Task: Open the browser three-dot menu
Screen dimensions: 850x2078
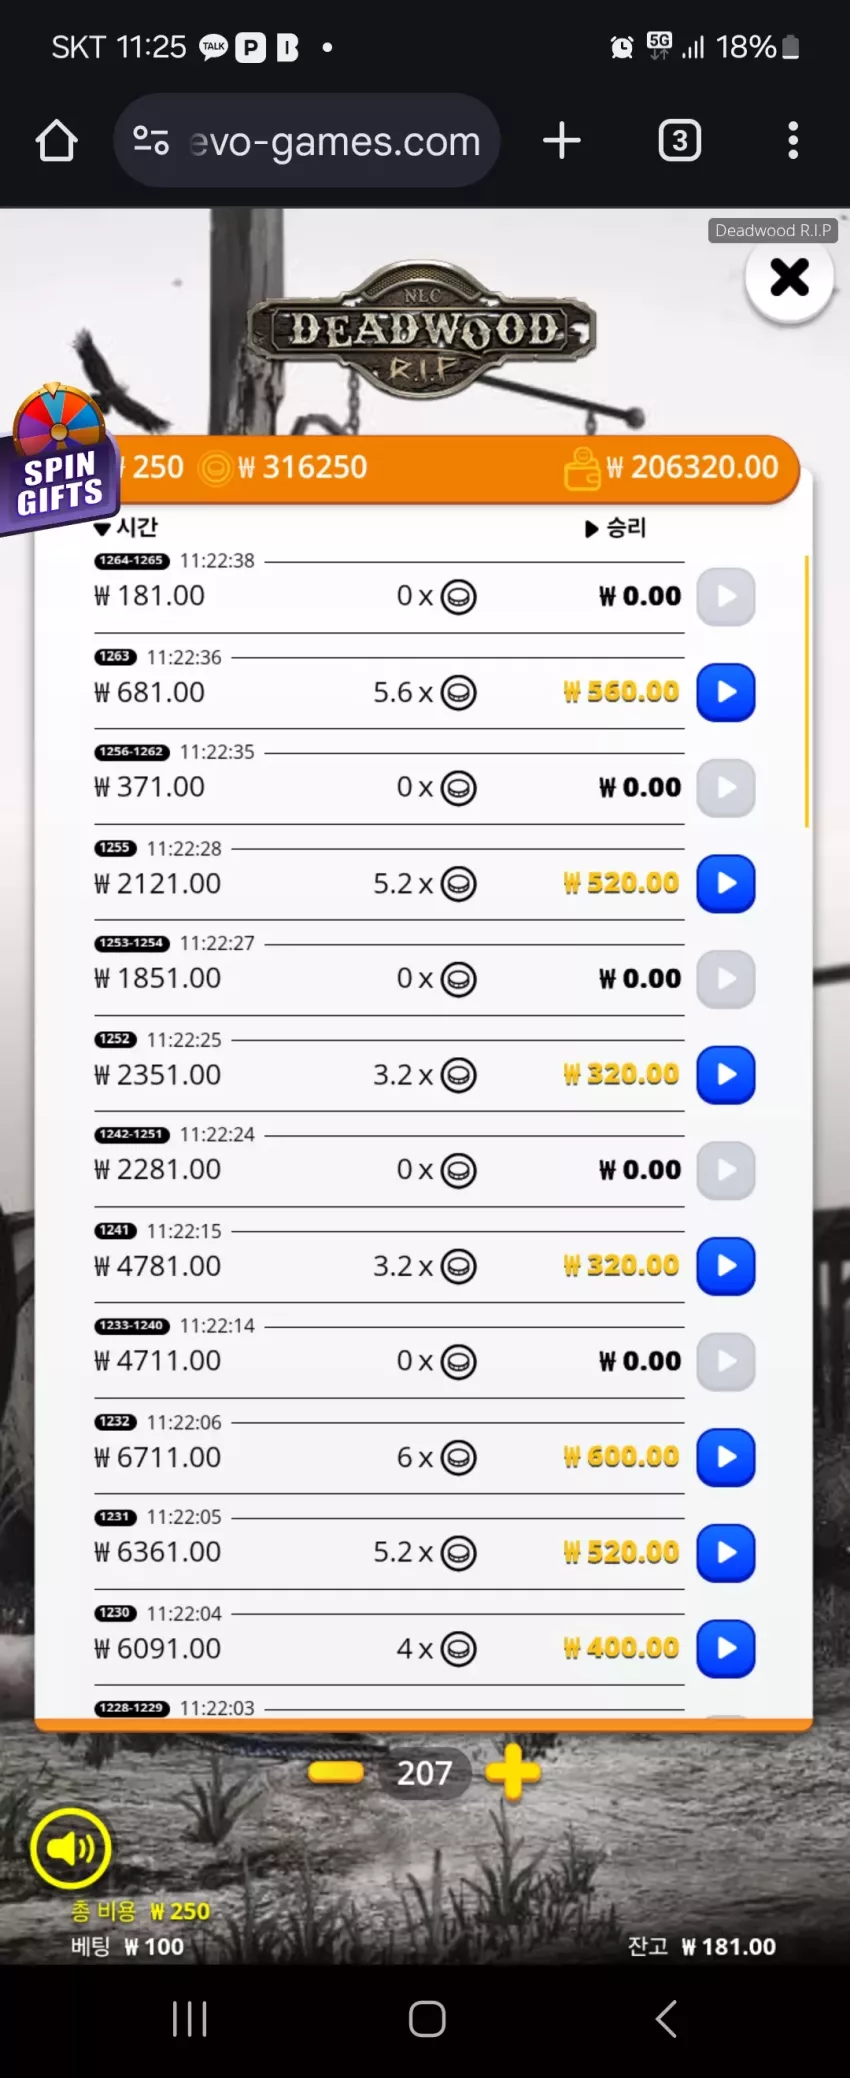Action: click(793, 141)
